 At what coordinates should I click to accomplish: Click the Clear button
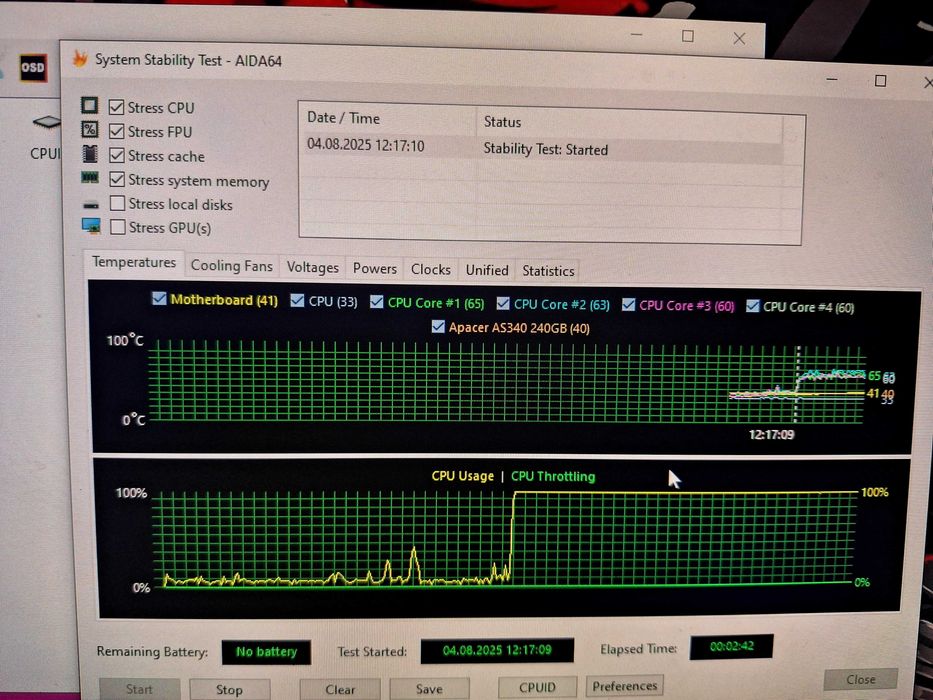click(x=340, y=689)
